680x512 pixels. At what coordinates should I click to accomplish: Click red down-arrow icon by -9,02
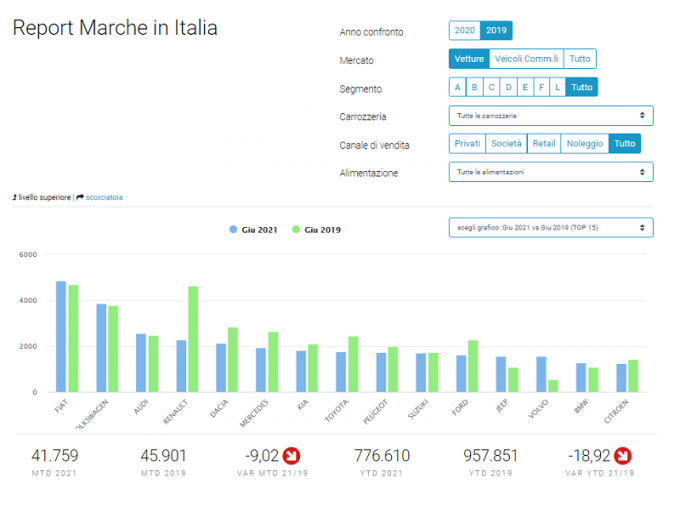tap(291, 456)
